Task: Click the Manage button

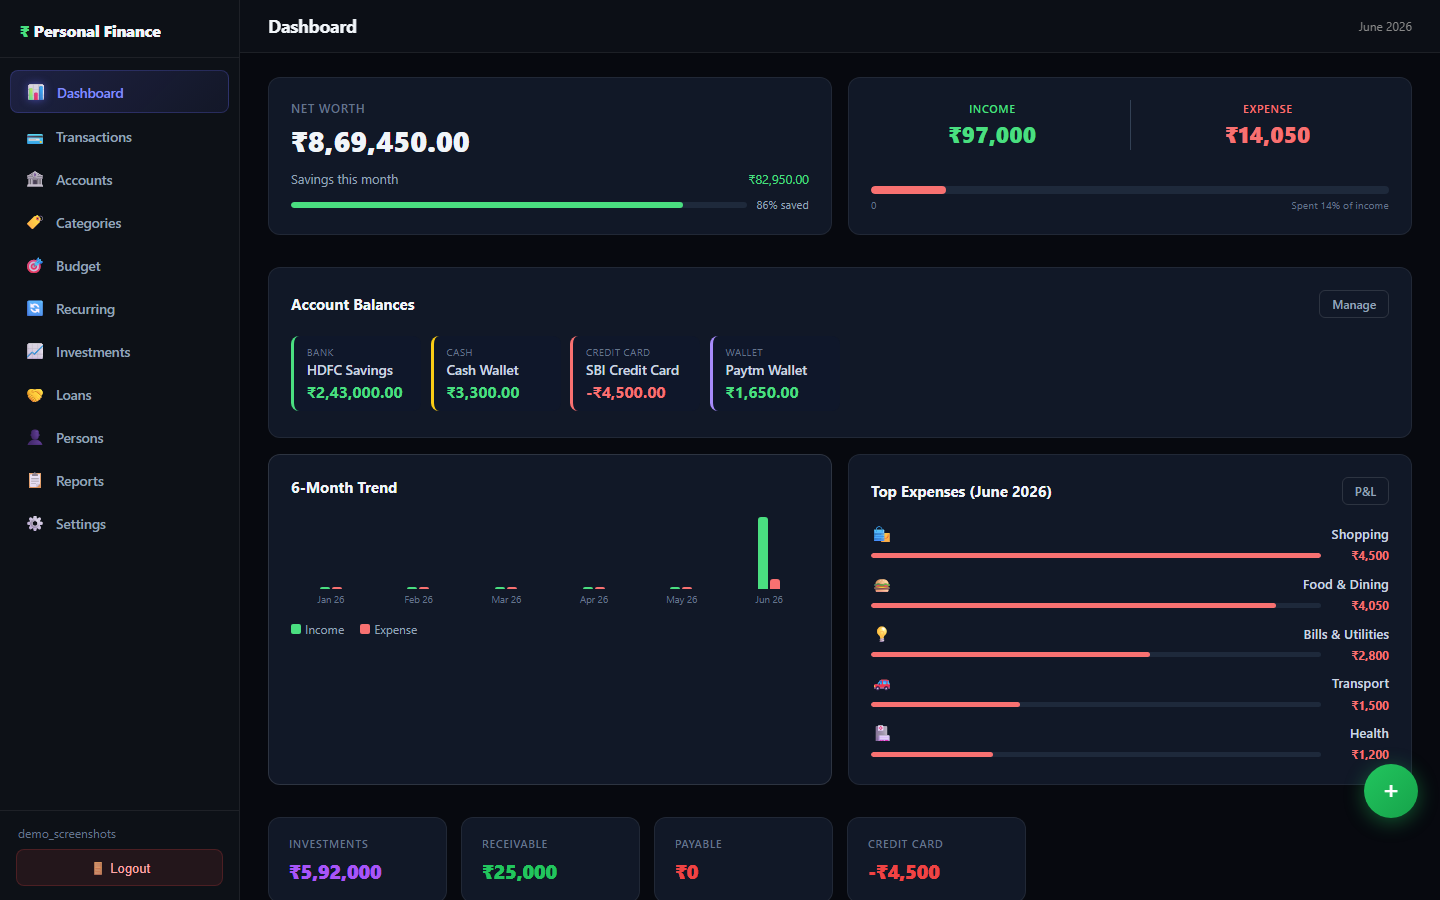Action: tap(1354, 304)
